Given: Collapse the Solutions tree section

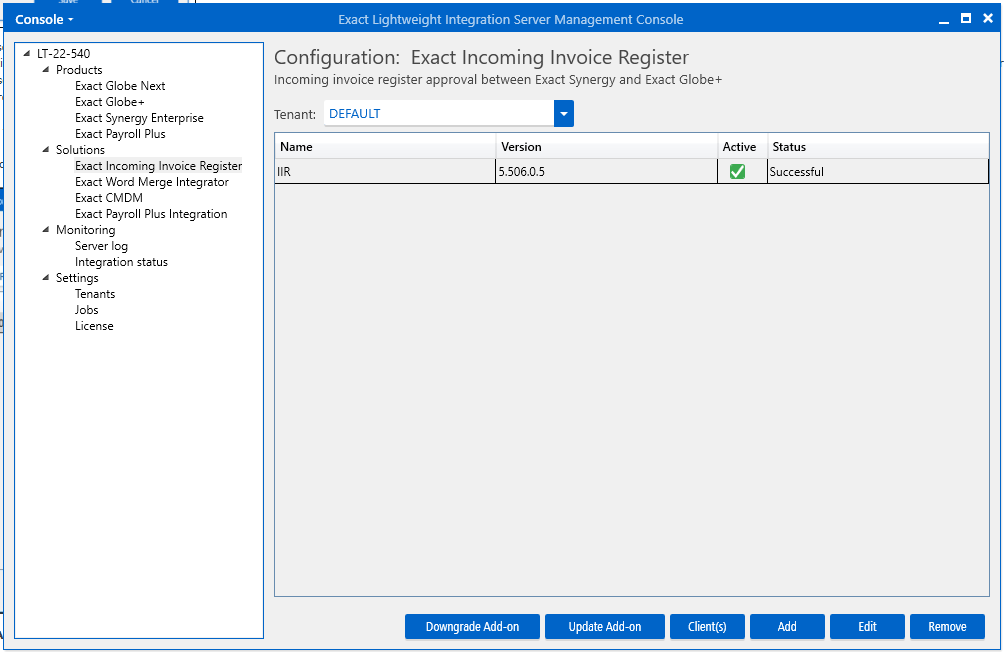Looking at the screenshot, I should [46, 150].
